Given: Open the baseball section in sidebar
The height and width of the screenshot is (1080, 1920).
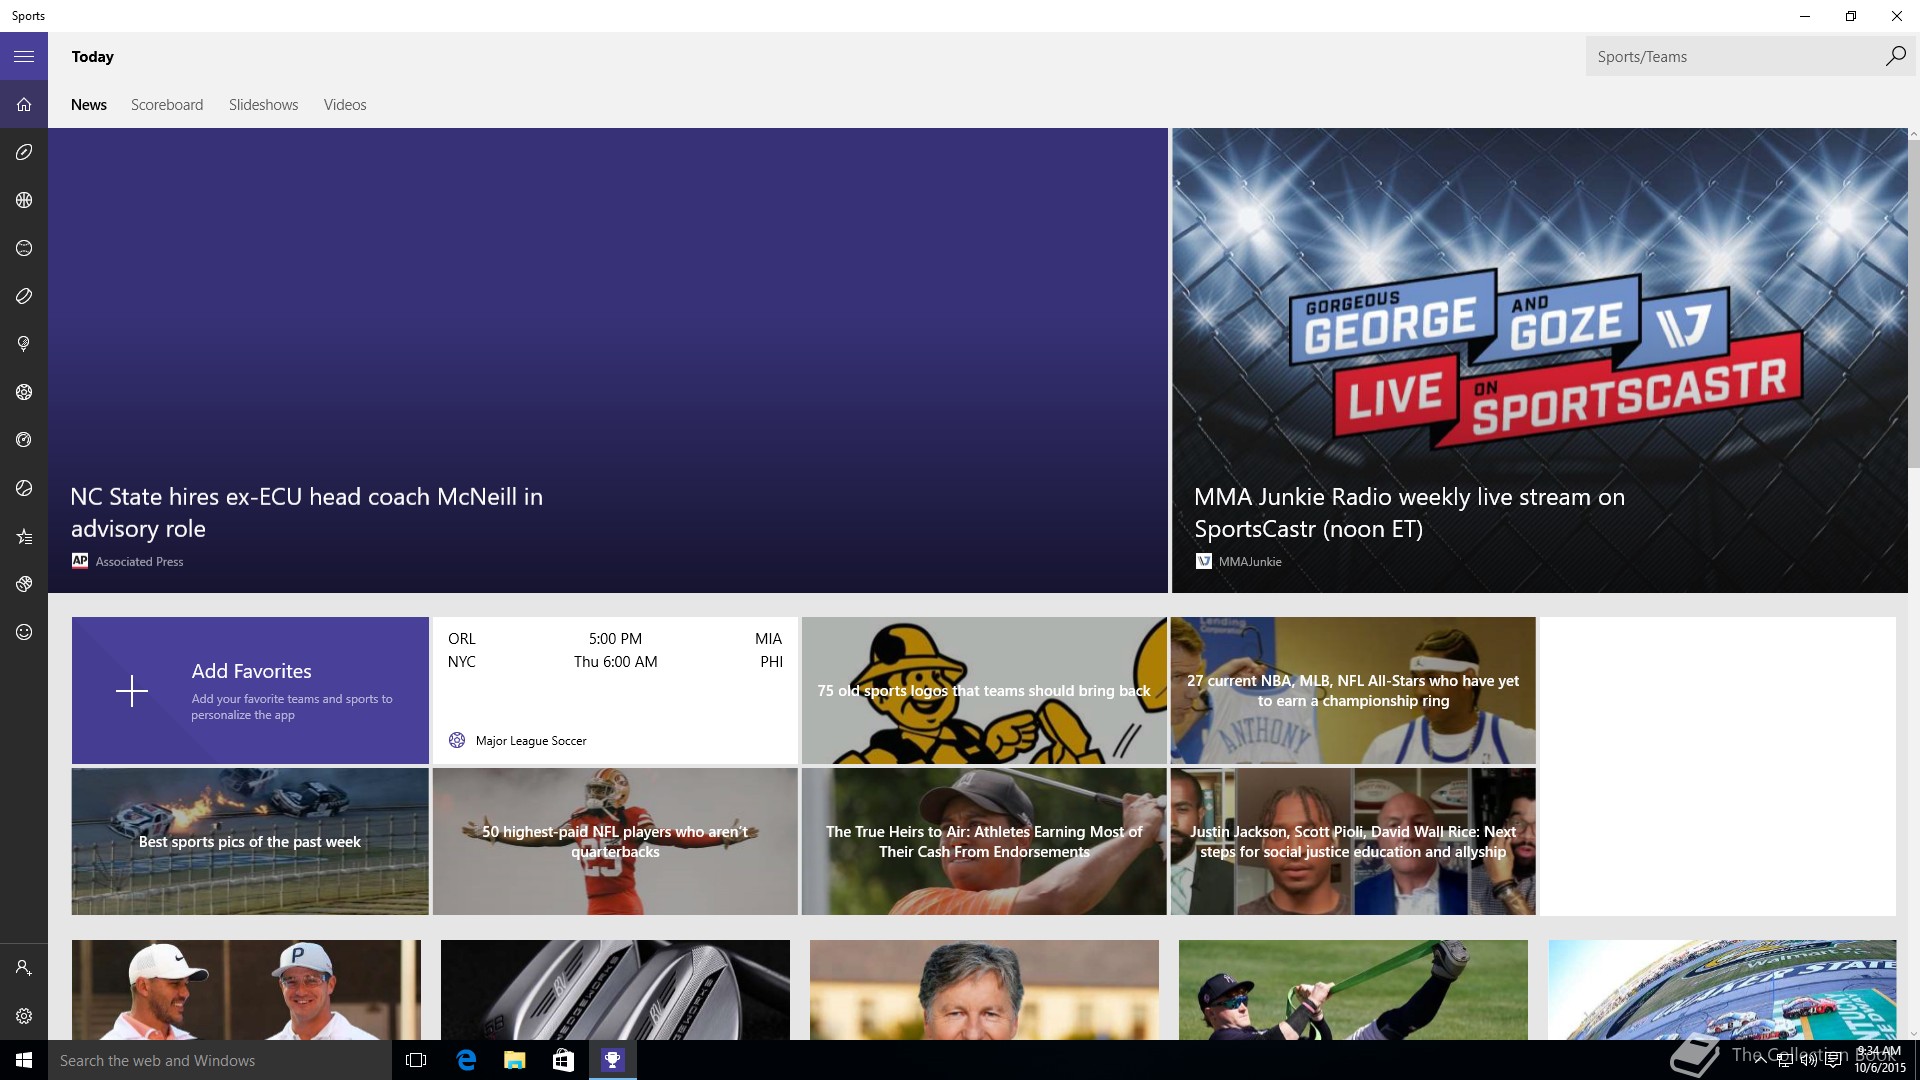Looking at the screenshot, I should (24, 248).
